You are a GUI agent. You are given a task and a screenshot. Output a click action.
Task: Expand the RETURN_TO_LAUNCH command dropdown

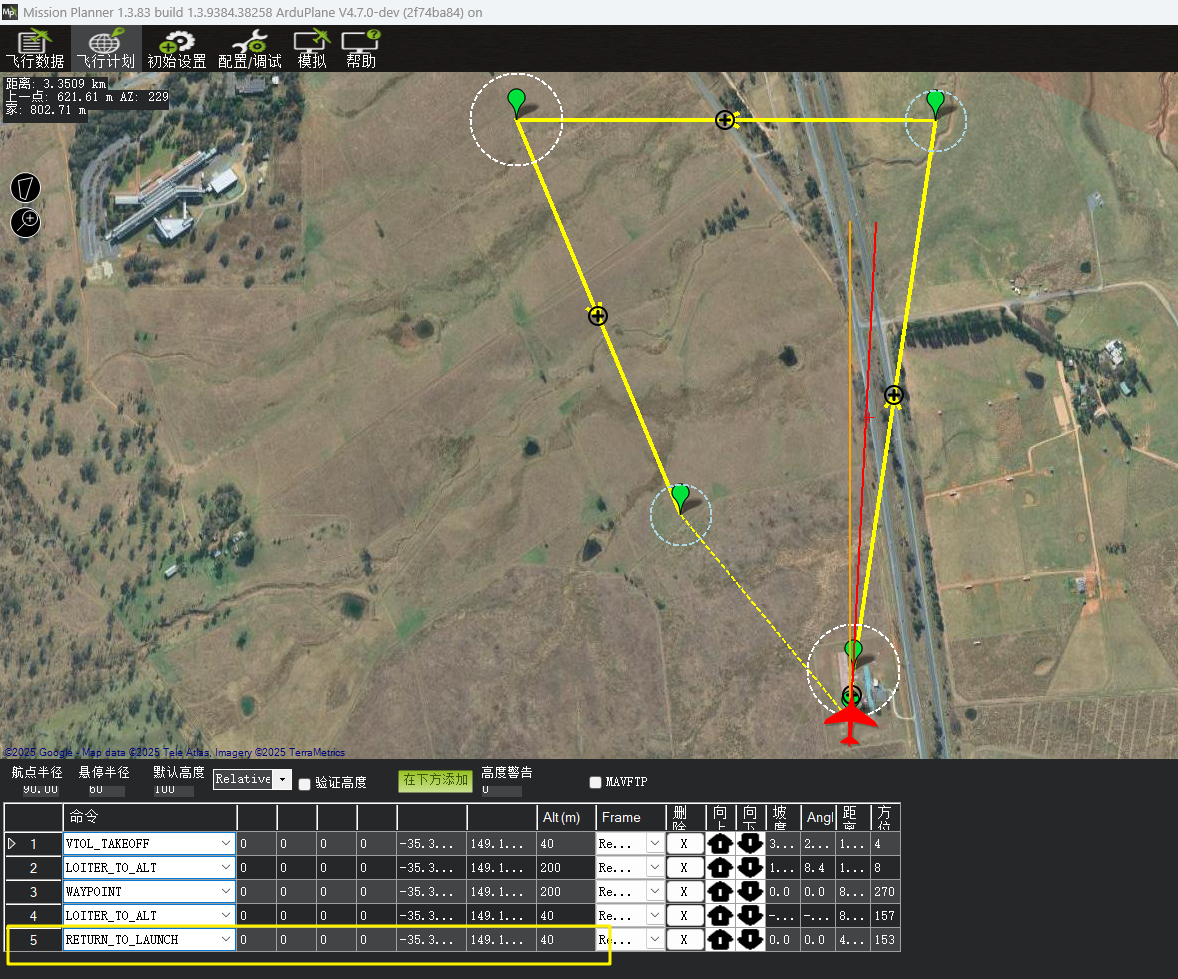pyautogui.click(x=224, y=939)
